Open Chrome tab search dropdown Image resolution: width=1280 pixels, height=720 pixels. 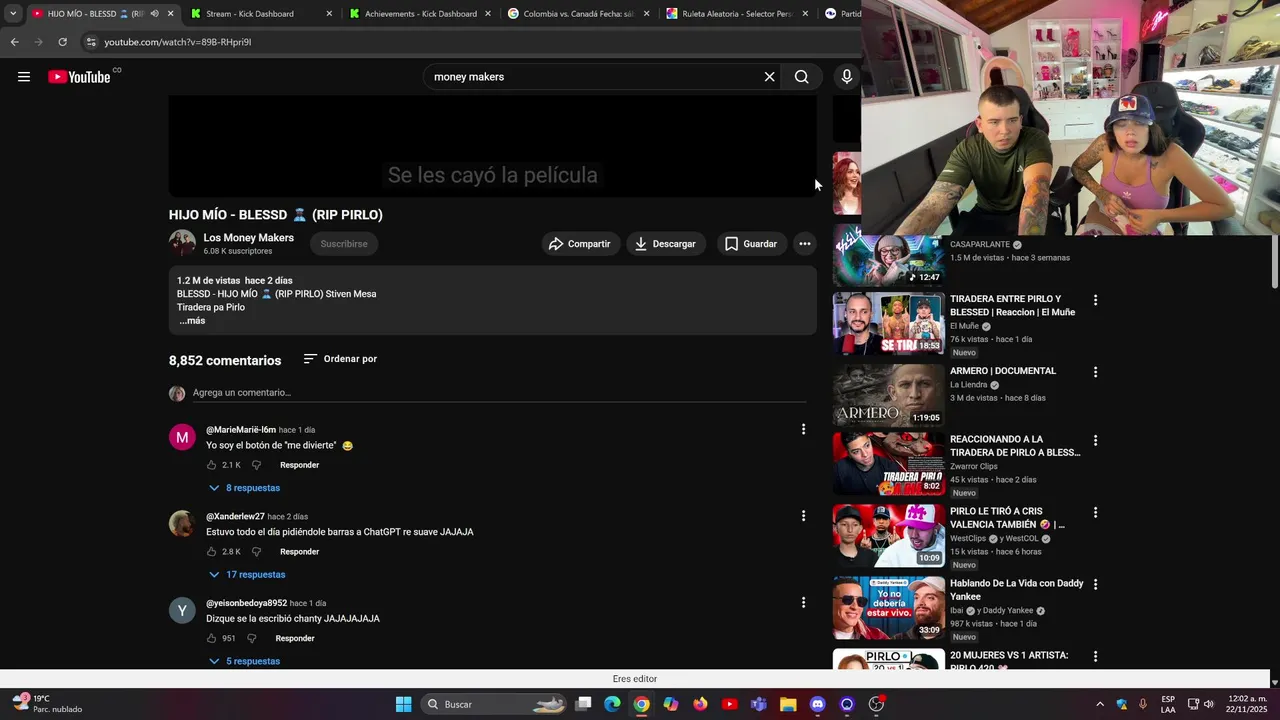click(12, 14)
